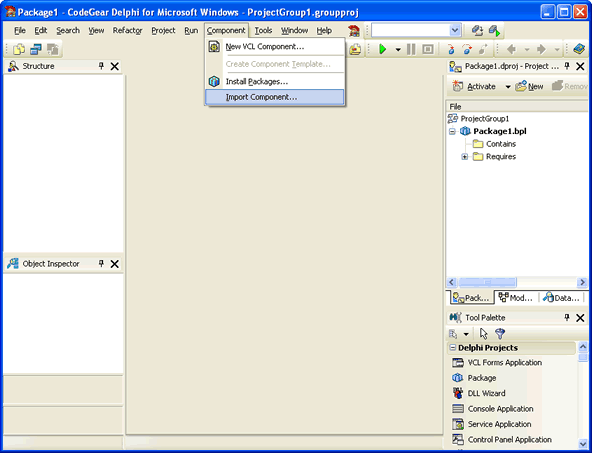The height and width of the screenshot is (453, 592).
Task: Toggle the Object Inspector pin
Action: click(101, 263)
